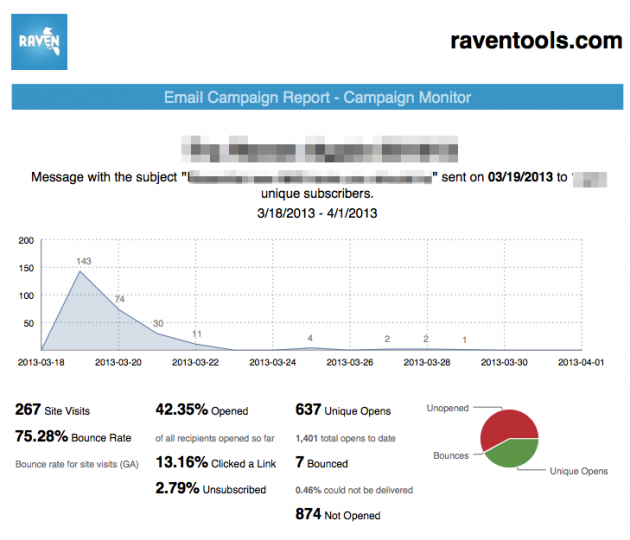The image size is (630, 540).
Task: Click the 100 y-axis value
Action: pyautogui.click(x=26, y=296)
